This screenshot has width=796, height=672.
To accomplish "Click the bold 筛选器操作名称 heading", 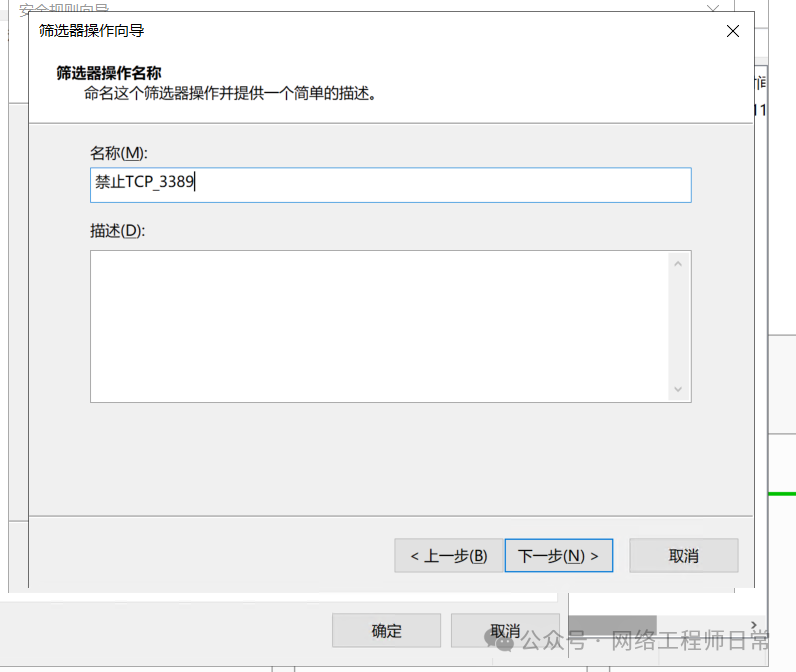I will pyautogui.click(x=109, y=73).
